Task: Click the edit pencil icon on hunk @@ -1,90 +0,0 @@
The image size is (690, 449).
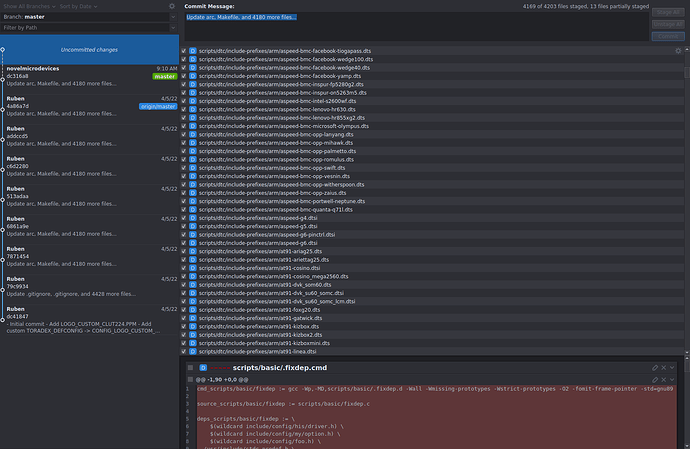Action: tap(655, 379)
